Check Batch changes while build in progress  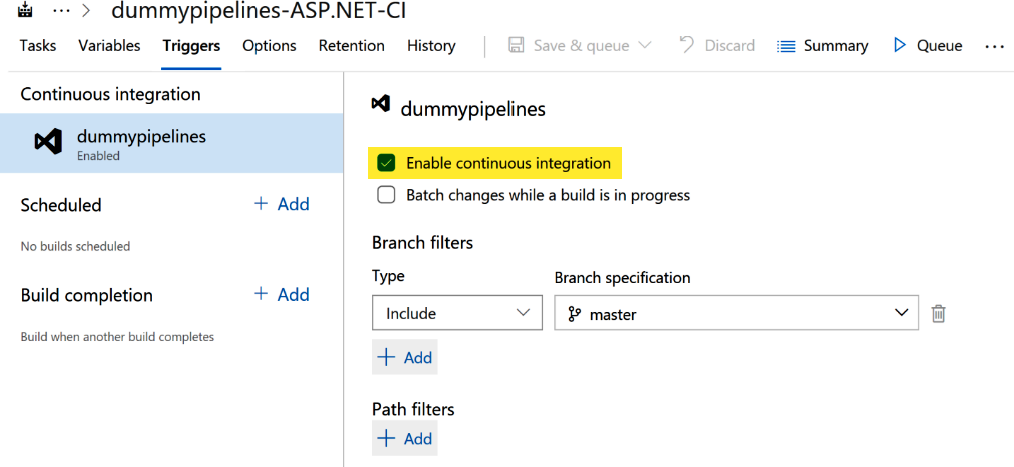point(386,195)
